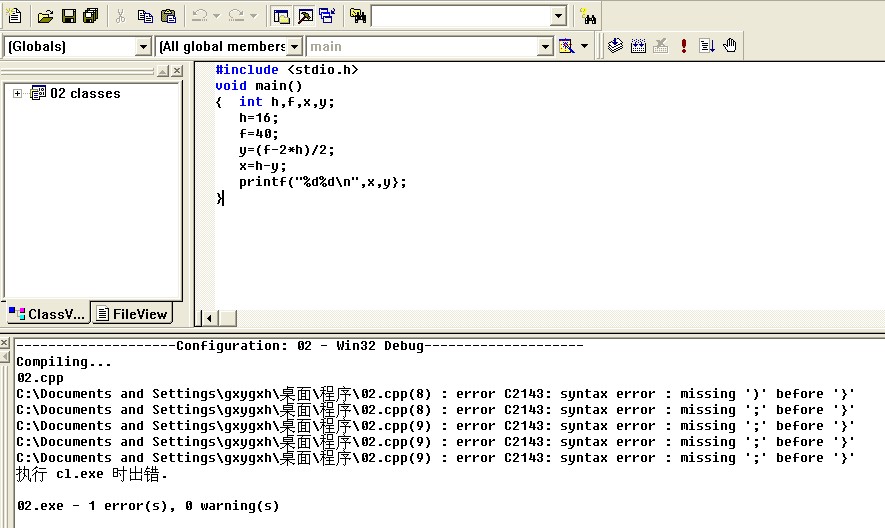Screen dimensions: 885x528
Task: Switch to the ClassView tab
Action: [x=47, y=314]
